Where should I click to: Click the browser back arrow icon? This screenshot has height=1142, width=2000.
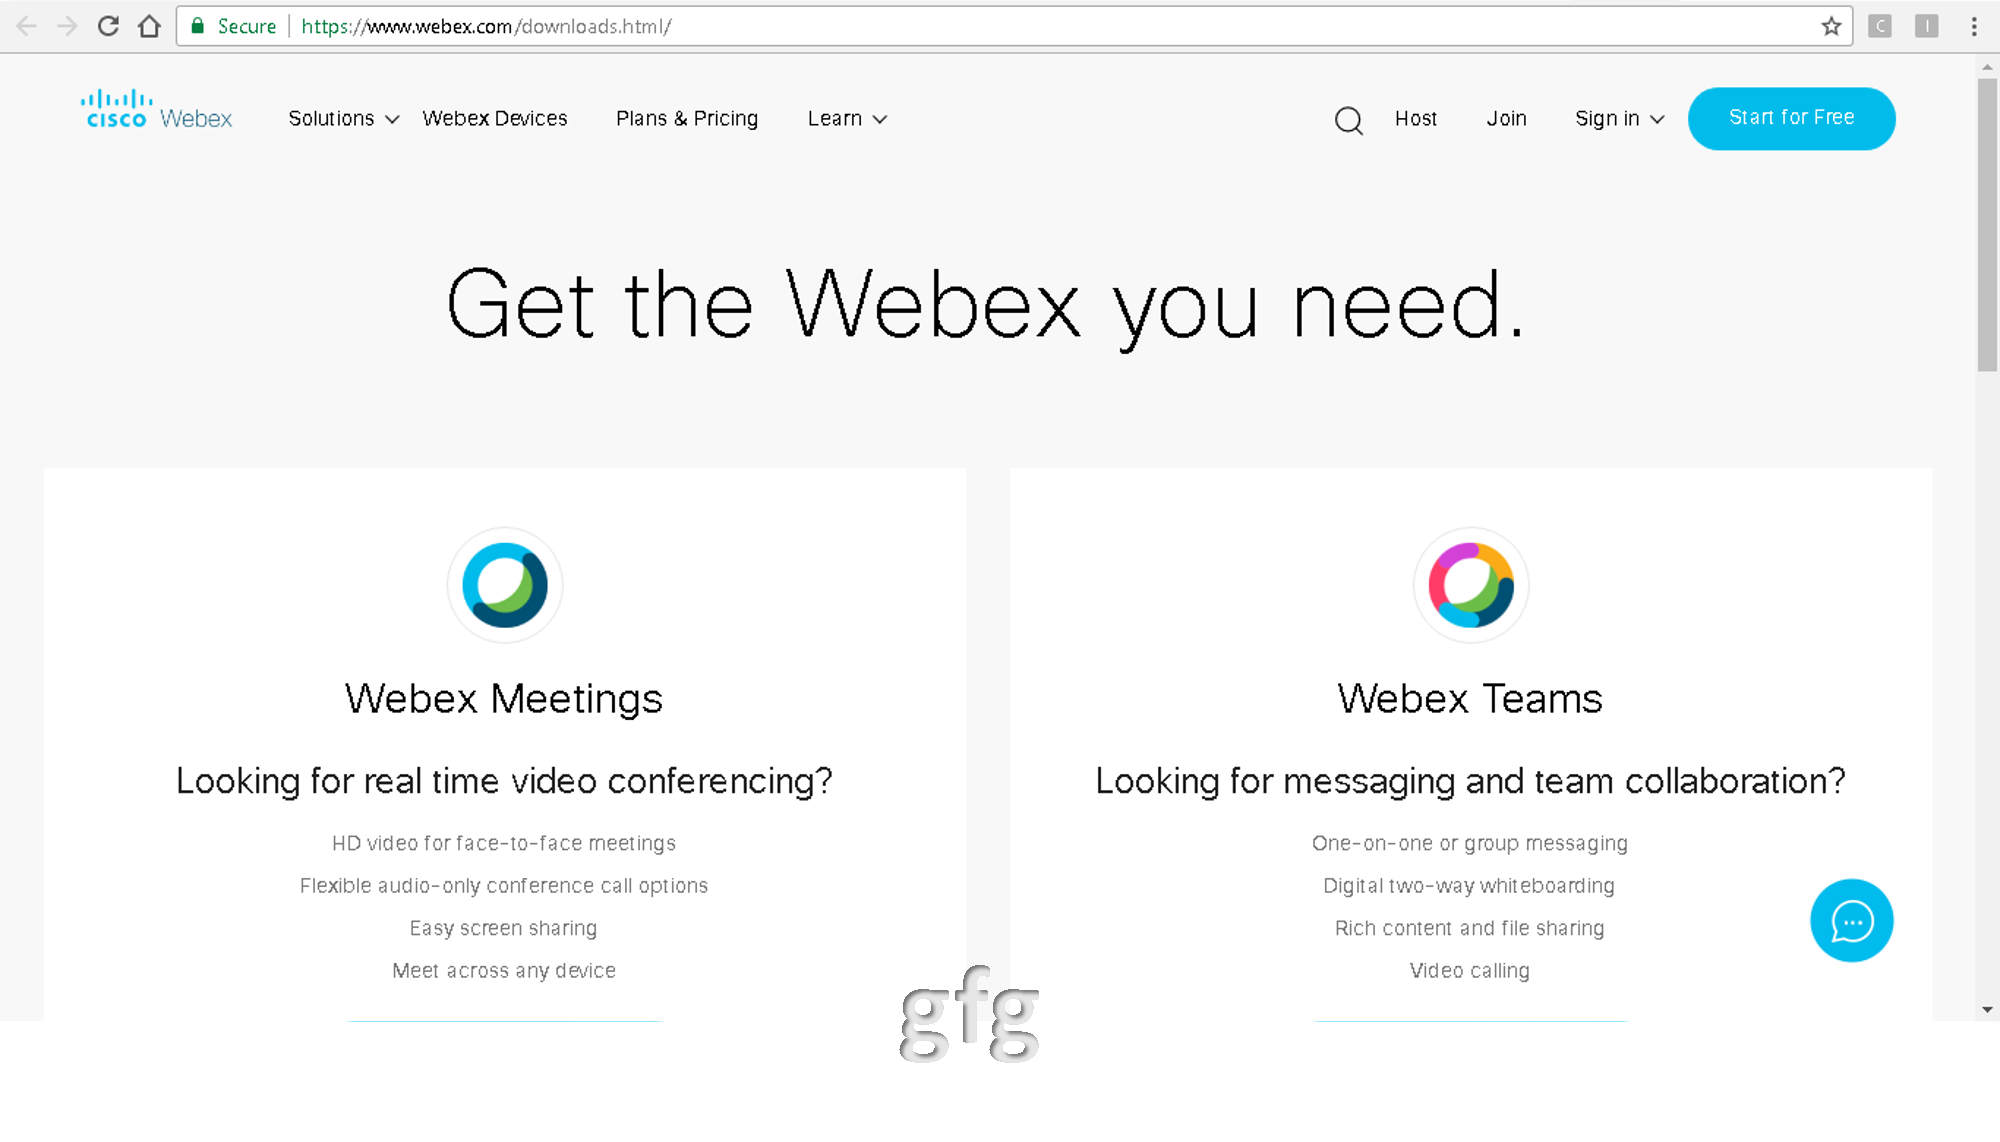25,26
